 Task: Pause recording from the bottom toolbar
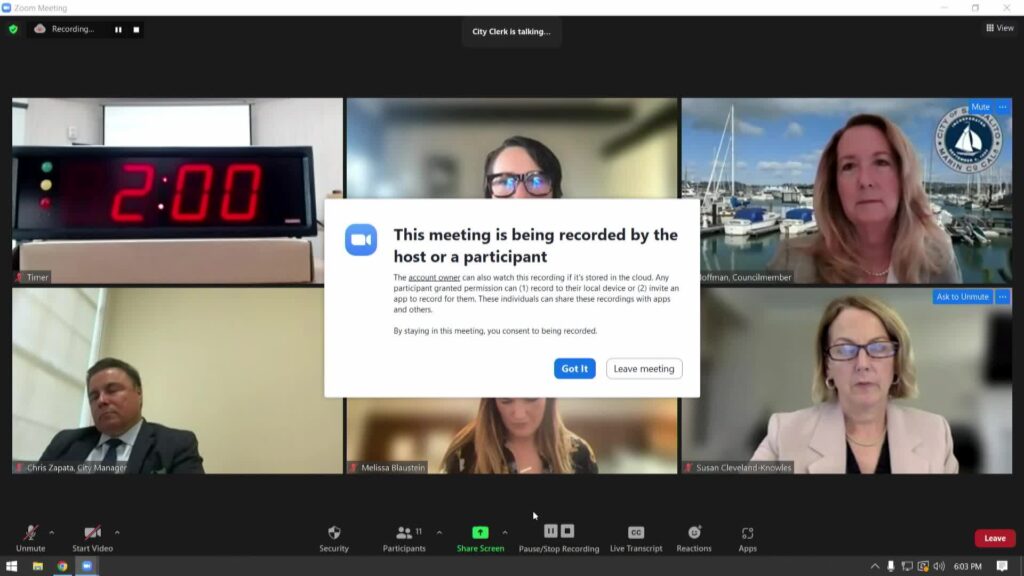point(551,531)
